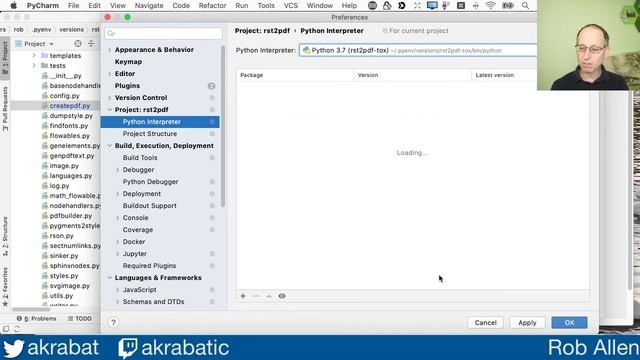Viewport: 640px width, 360px height.
Task: Open the Refactor menu
Action: tap(212, 6)
